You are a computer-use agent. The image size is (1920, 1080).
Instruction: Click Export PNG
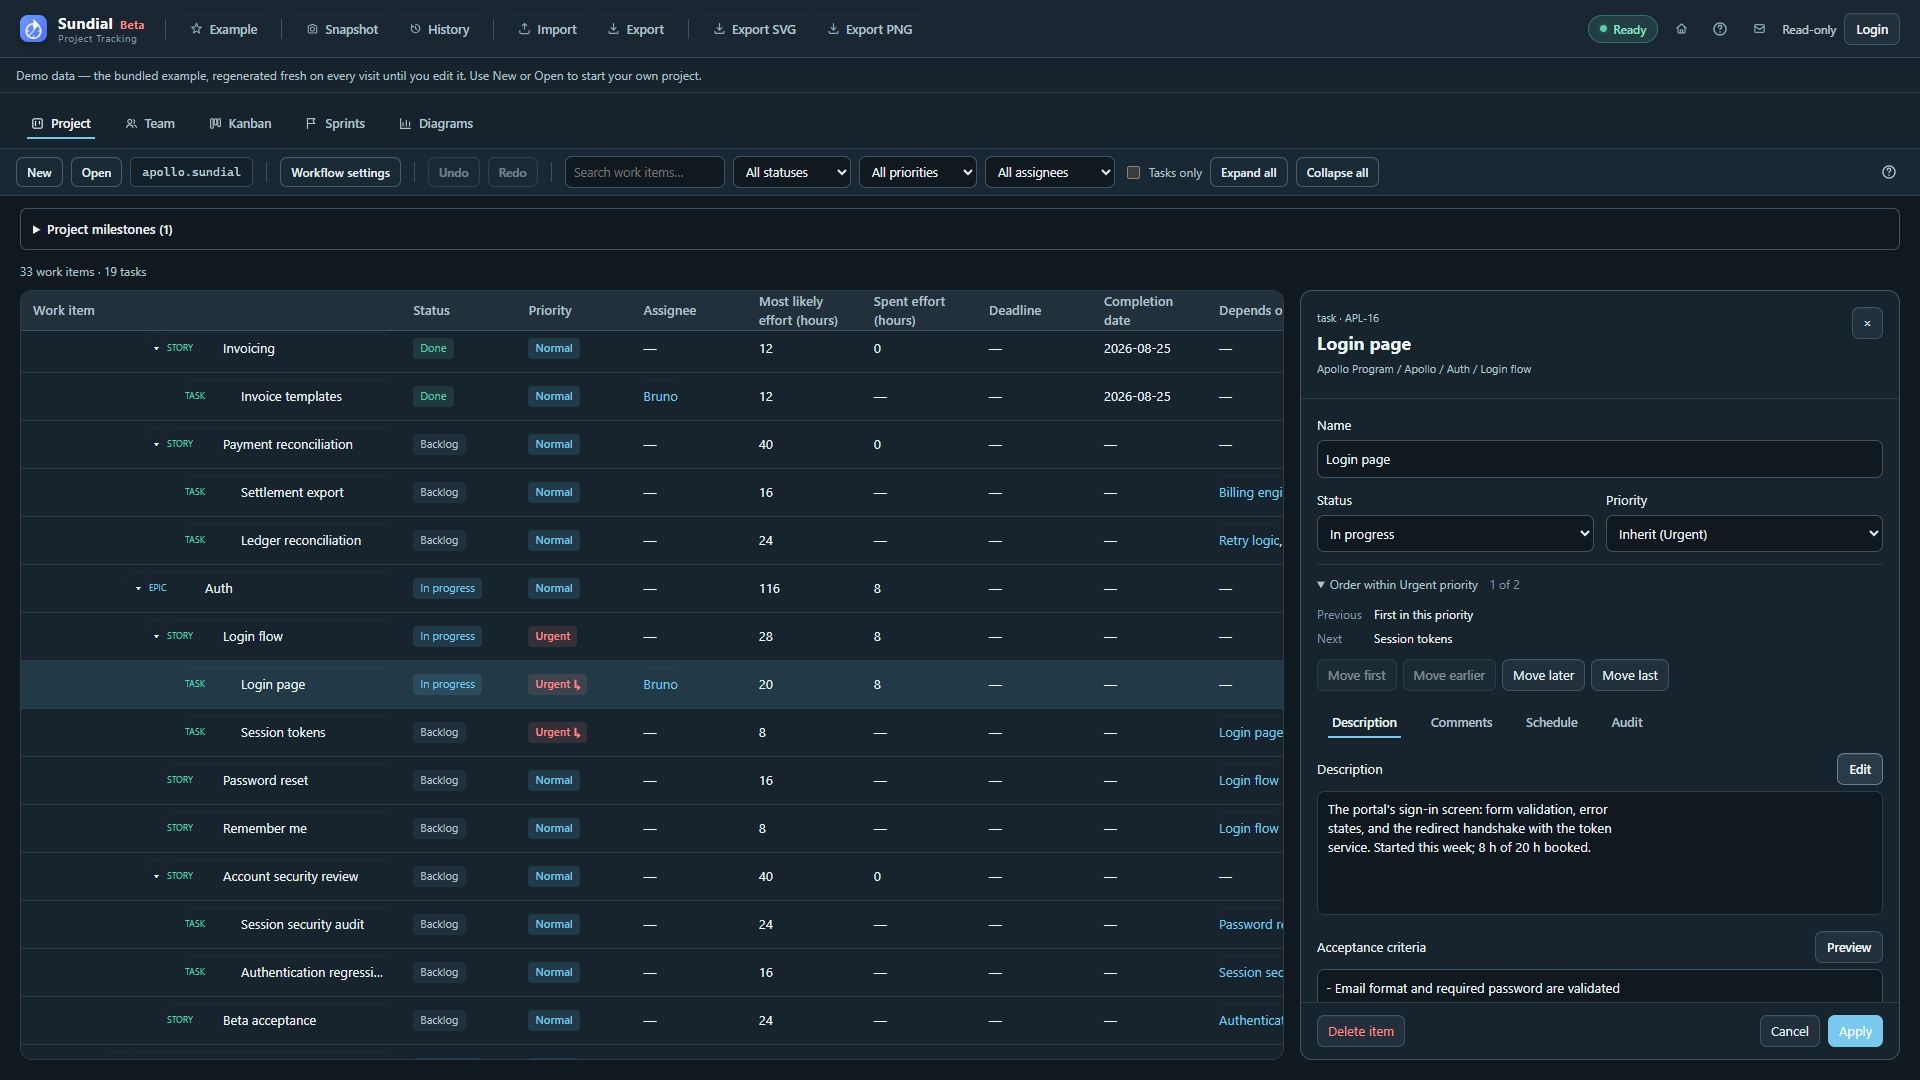(x=869, y=29)
